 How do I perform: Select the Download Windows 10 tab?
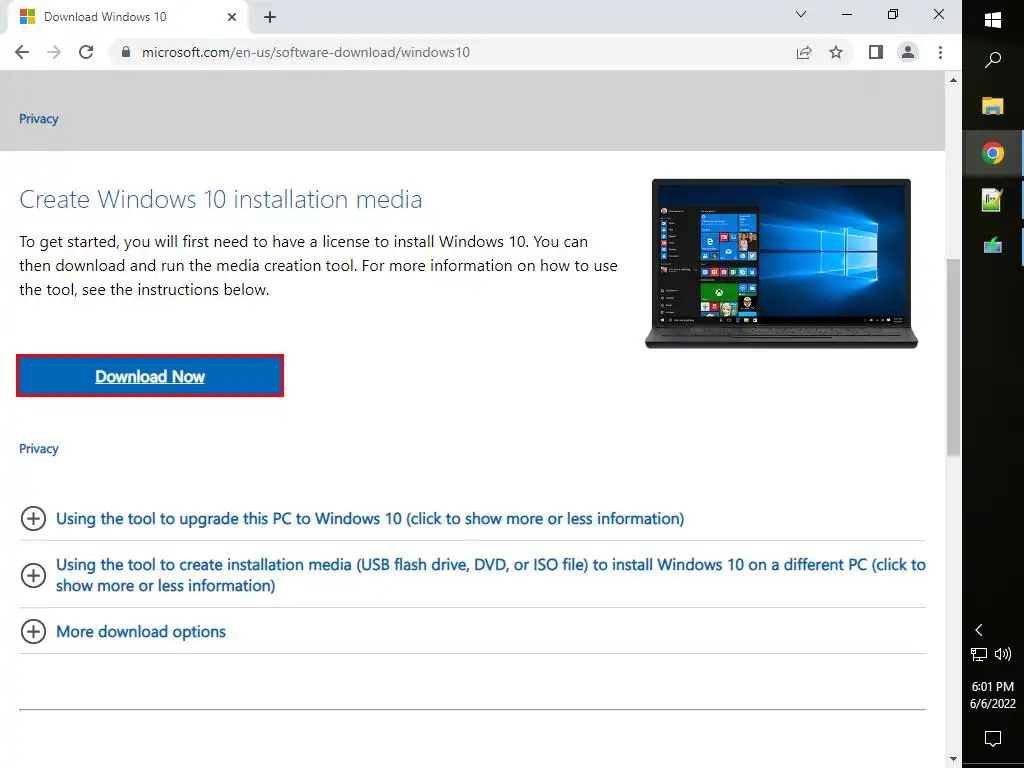(x=127, y=17)
